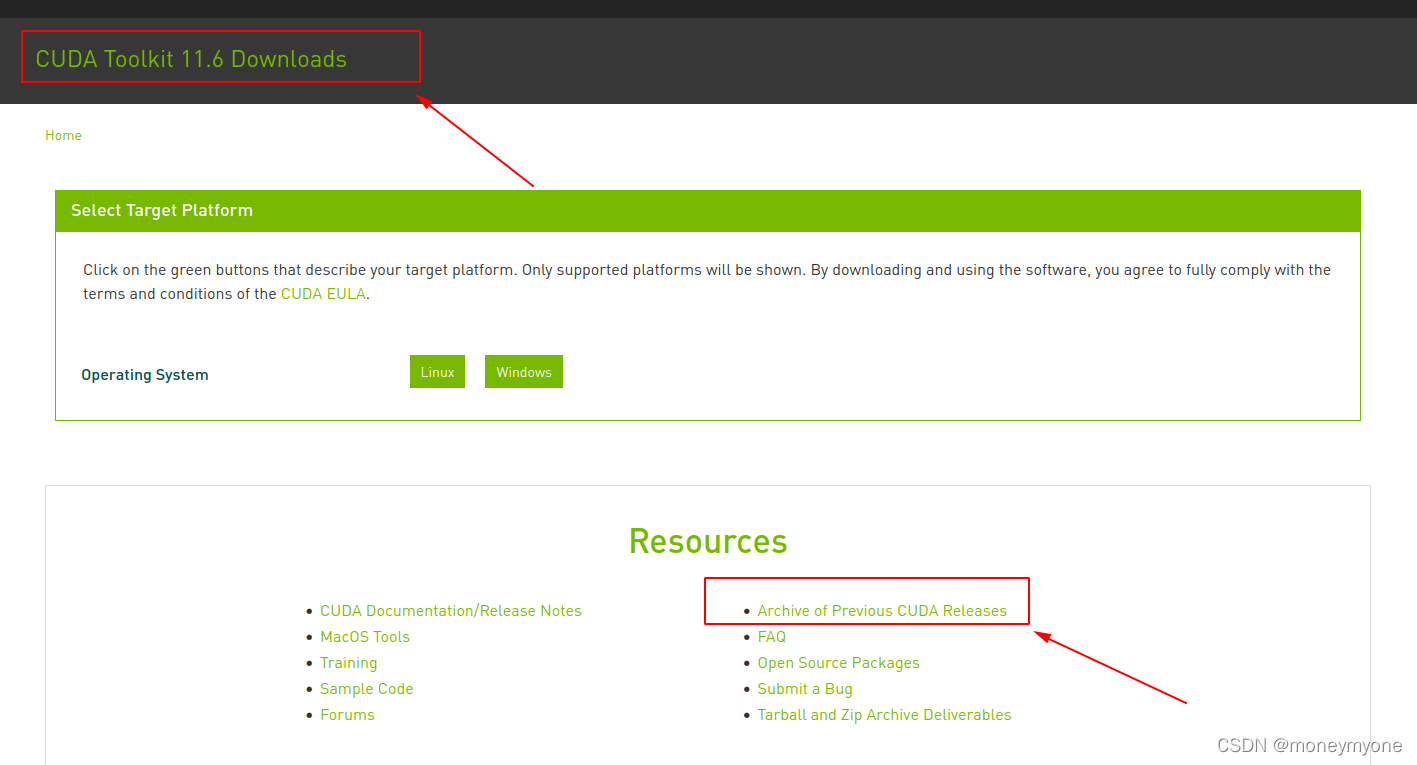Screen dimensions: 1417x765
Task: Open the Sample Code link
Action: pos(367,689)
